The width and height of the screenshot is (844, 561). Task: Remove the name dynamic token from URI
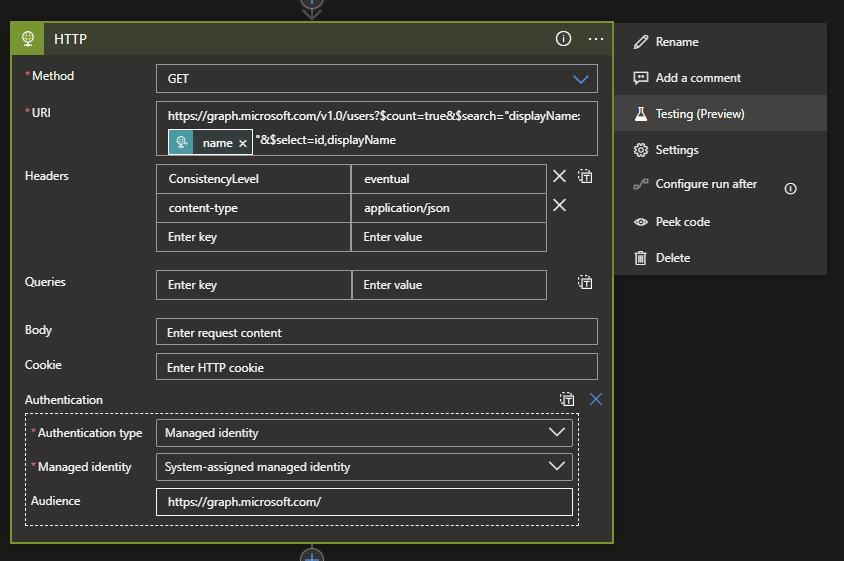click(243, 143)
